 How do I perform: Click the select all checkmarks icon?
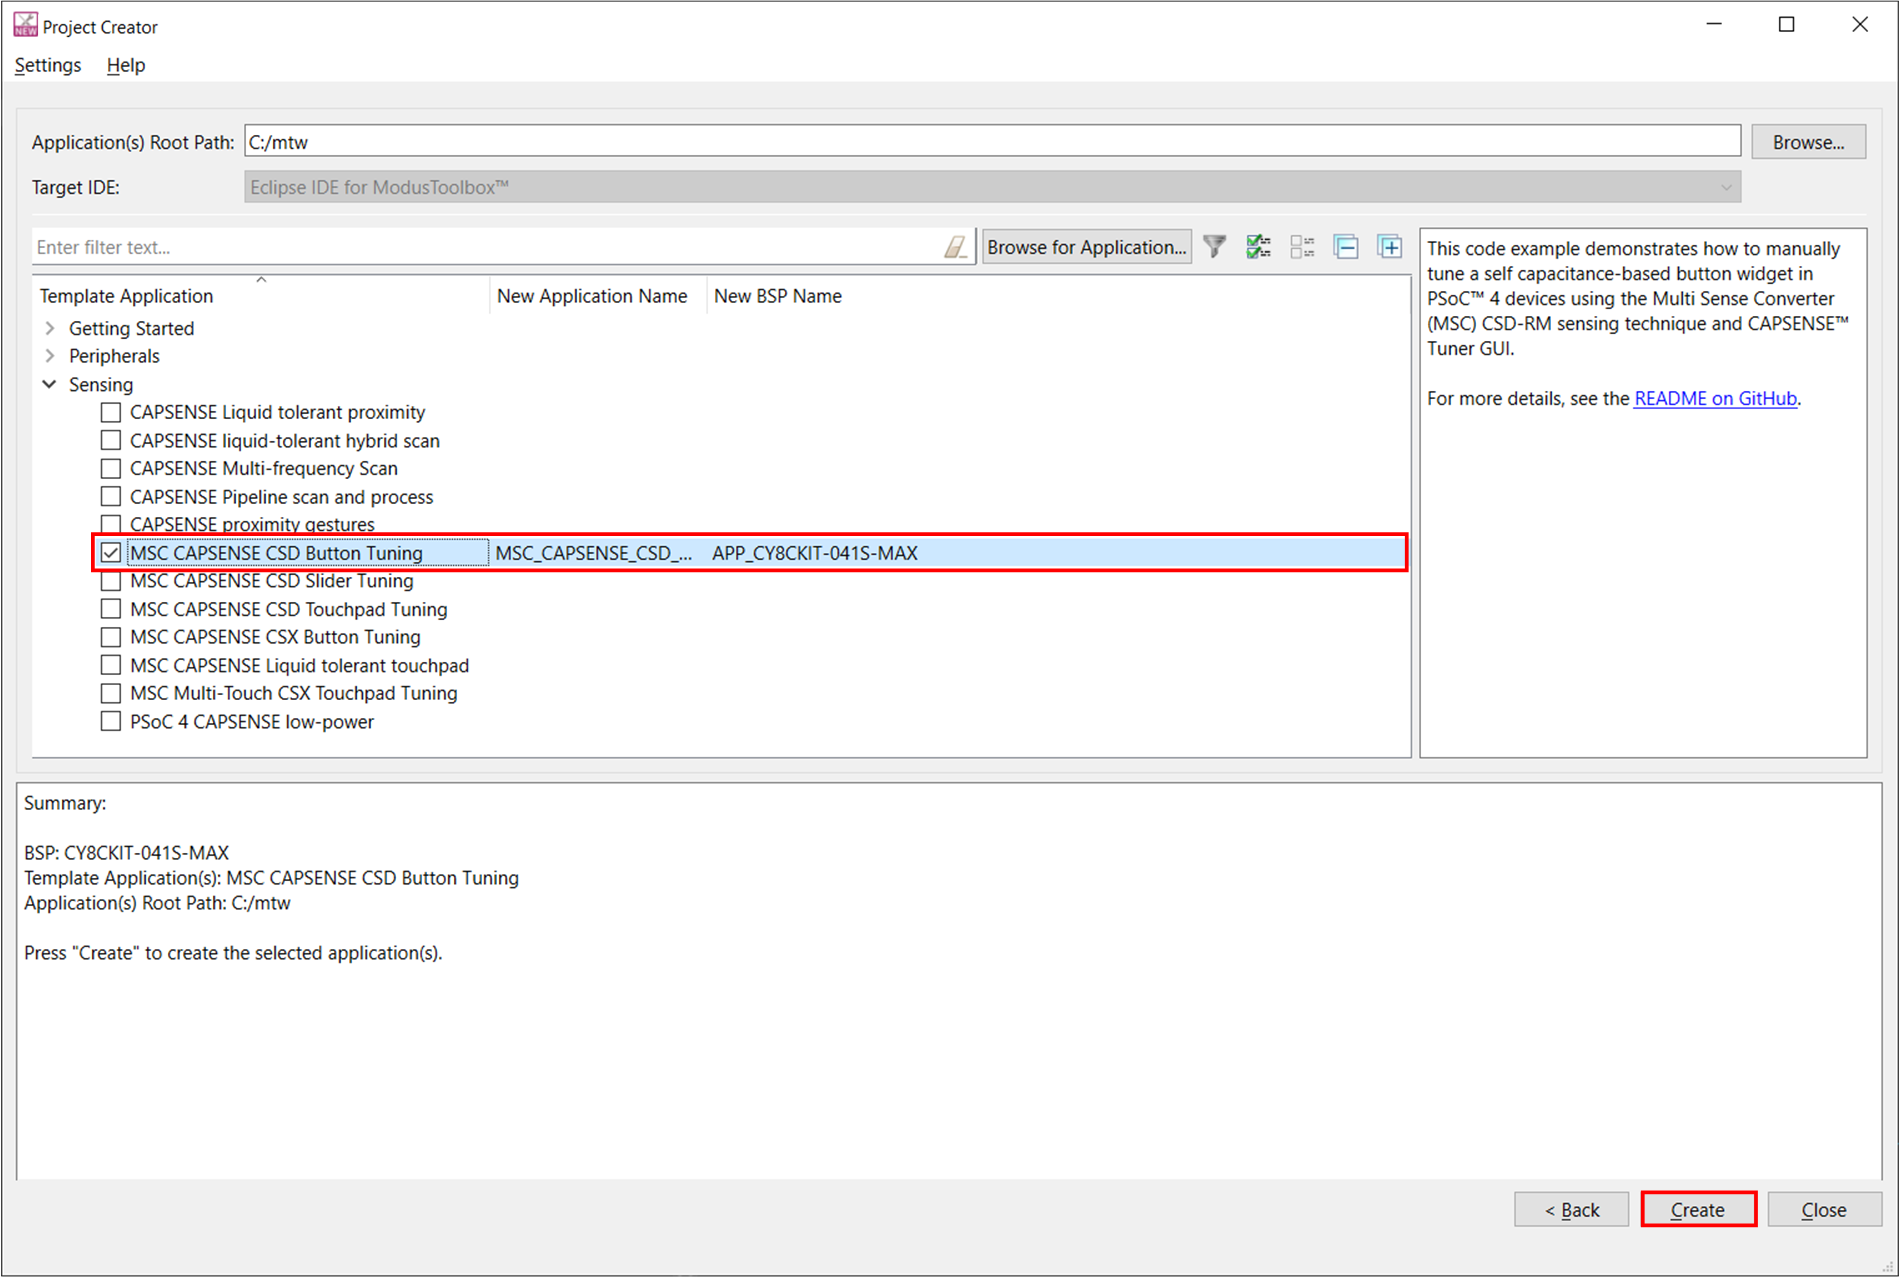click(1258, 247)
